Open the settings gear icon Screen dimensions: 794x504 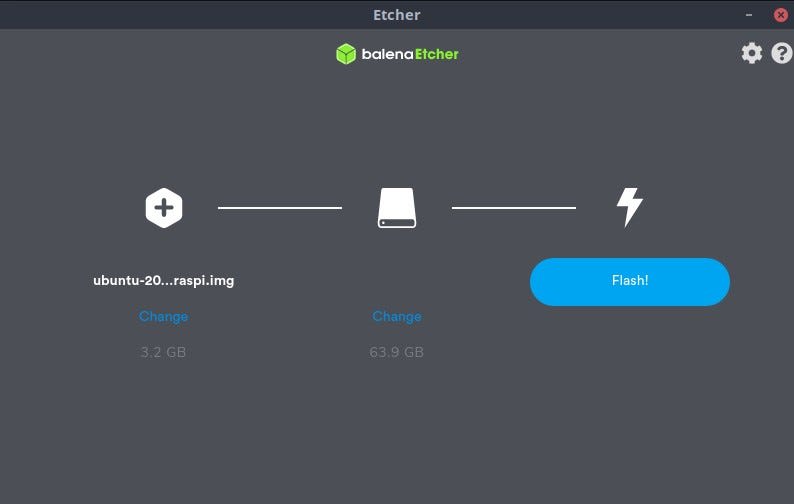(751, 53)
